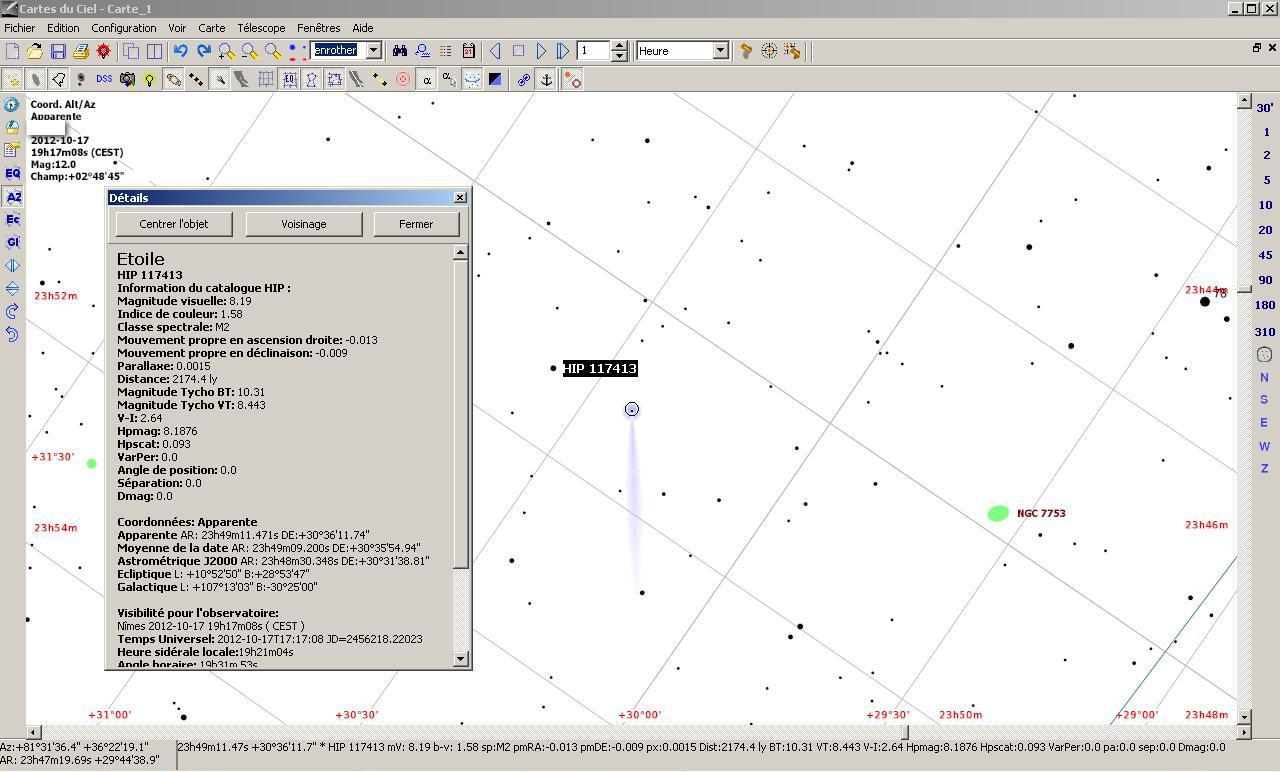This screenshot has width=1280, height=772.
Task: Click the binoculars search icon
Action: [x=399, y=51]
